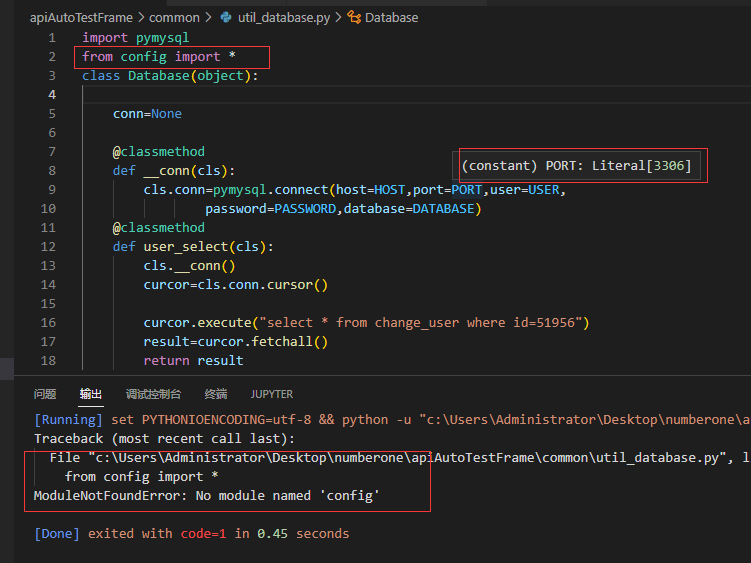
Task: Open the 调试控制台 tab
Action: [x=153, y=394]
